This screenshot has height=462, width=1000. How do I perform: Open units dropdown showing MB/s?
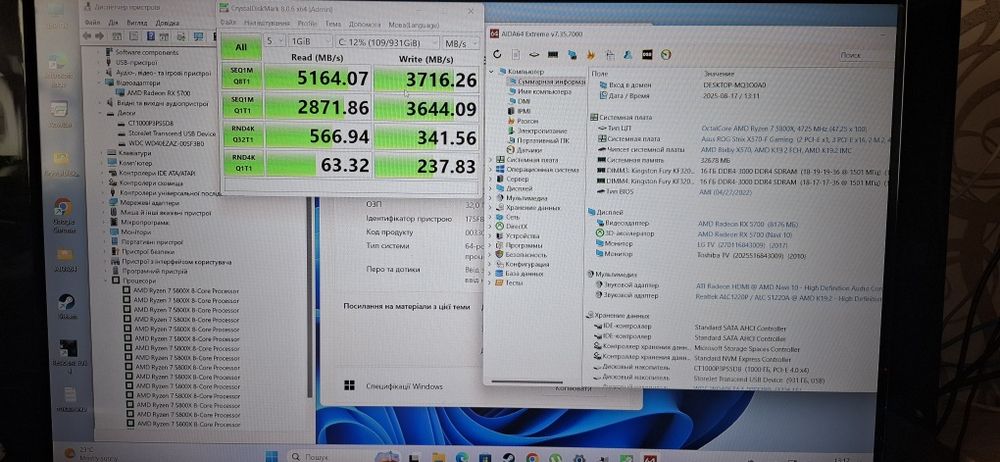point(460,43)
